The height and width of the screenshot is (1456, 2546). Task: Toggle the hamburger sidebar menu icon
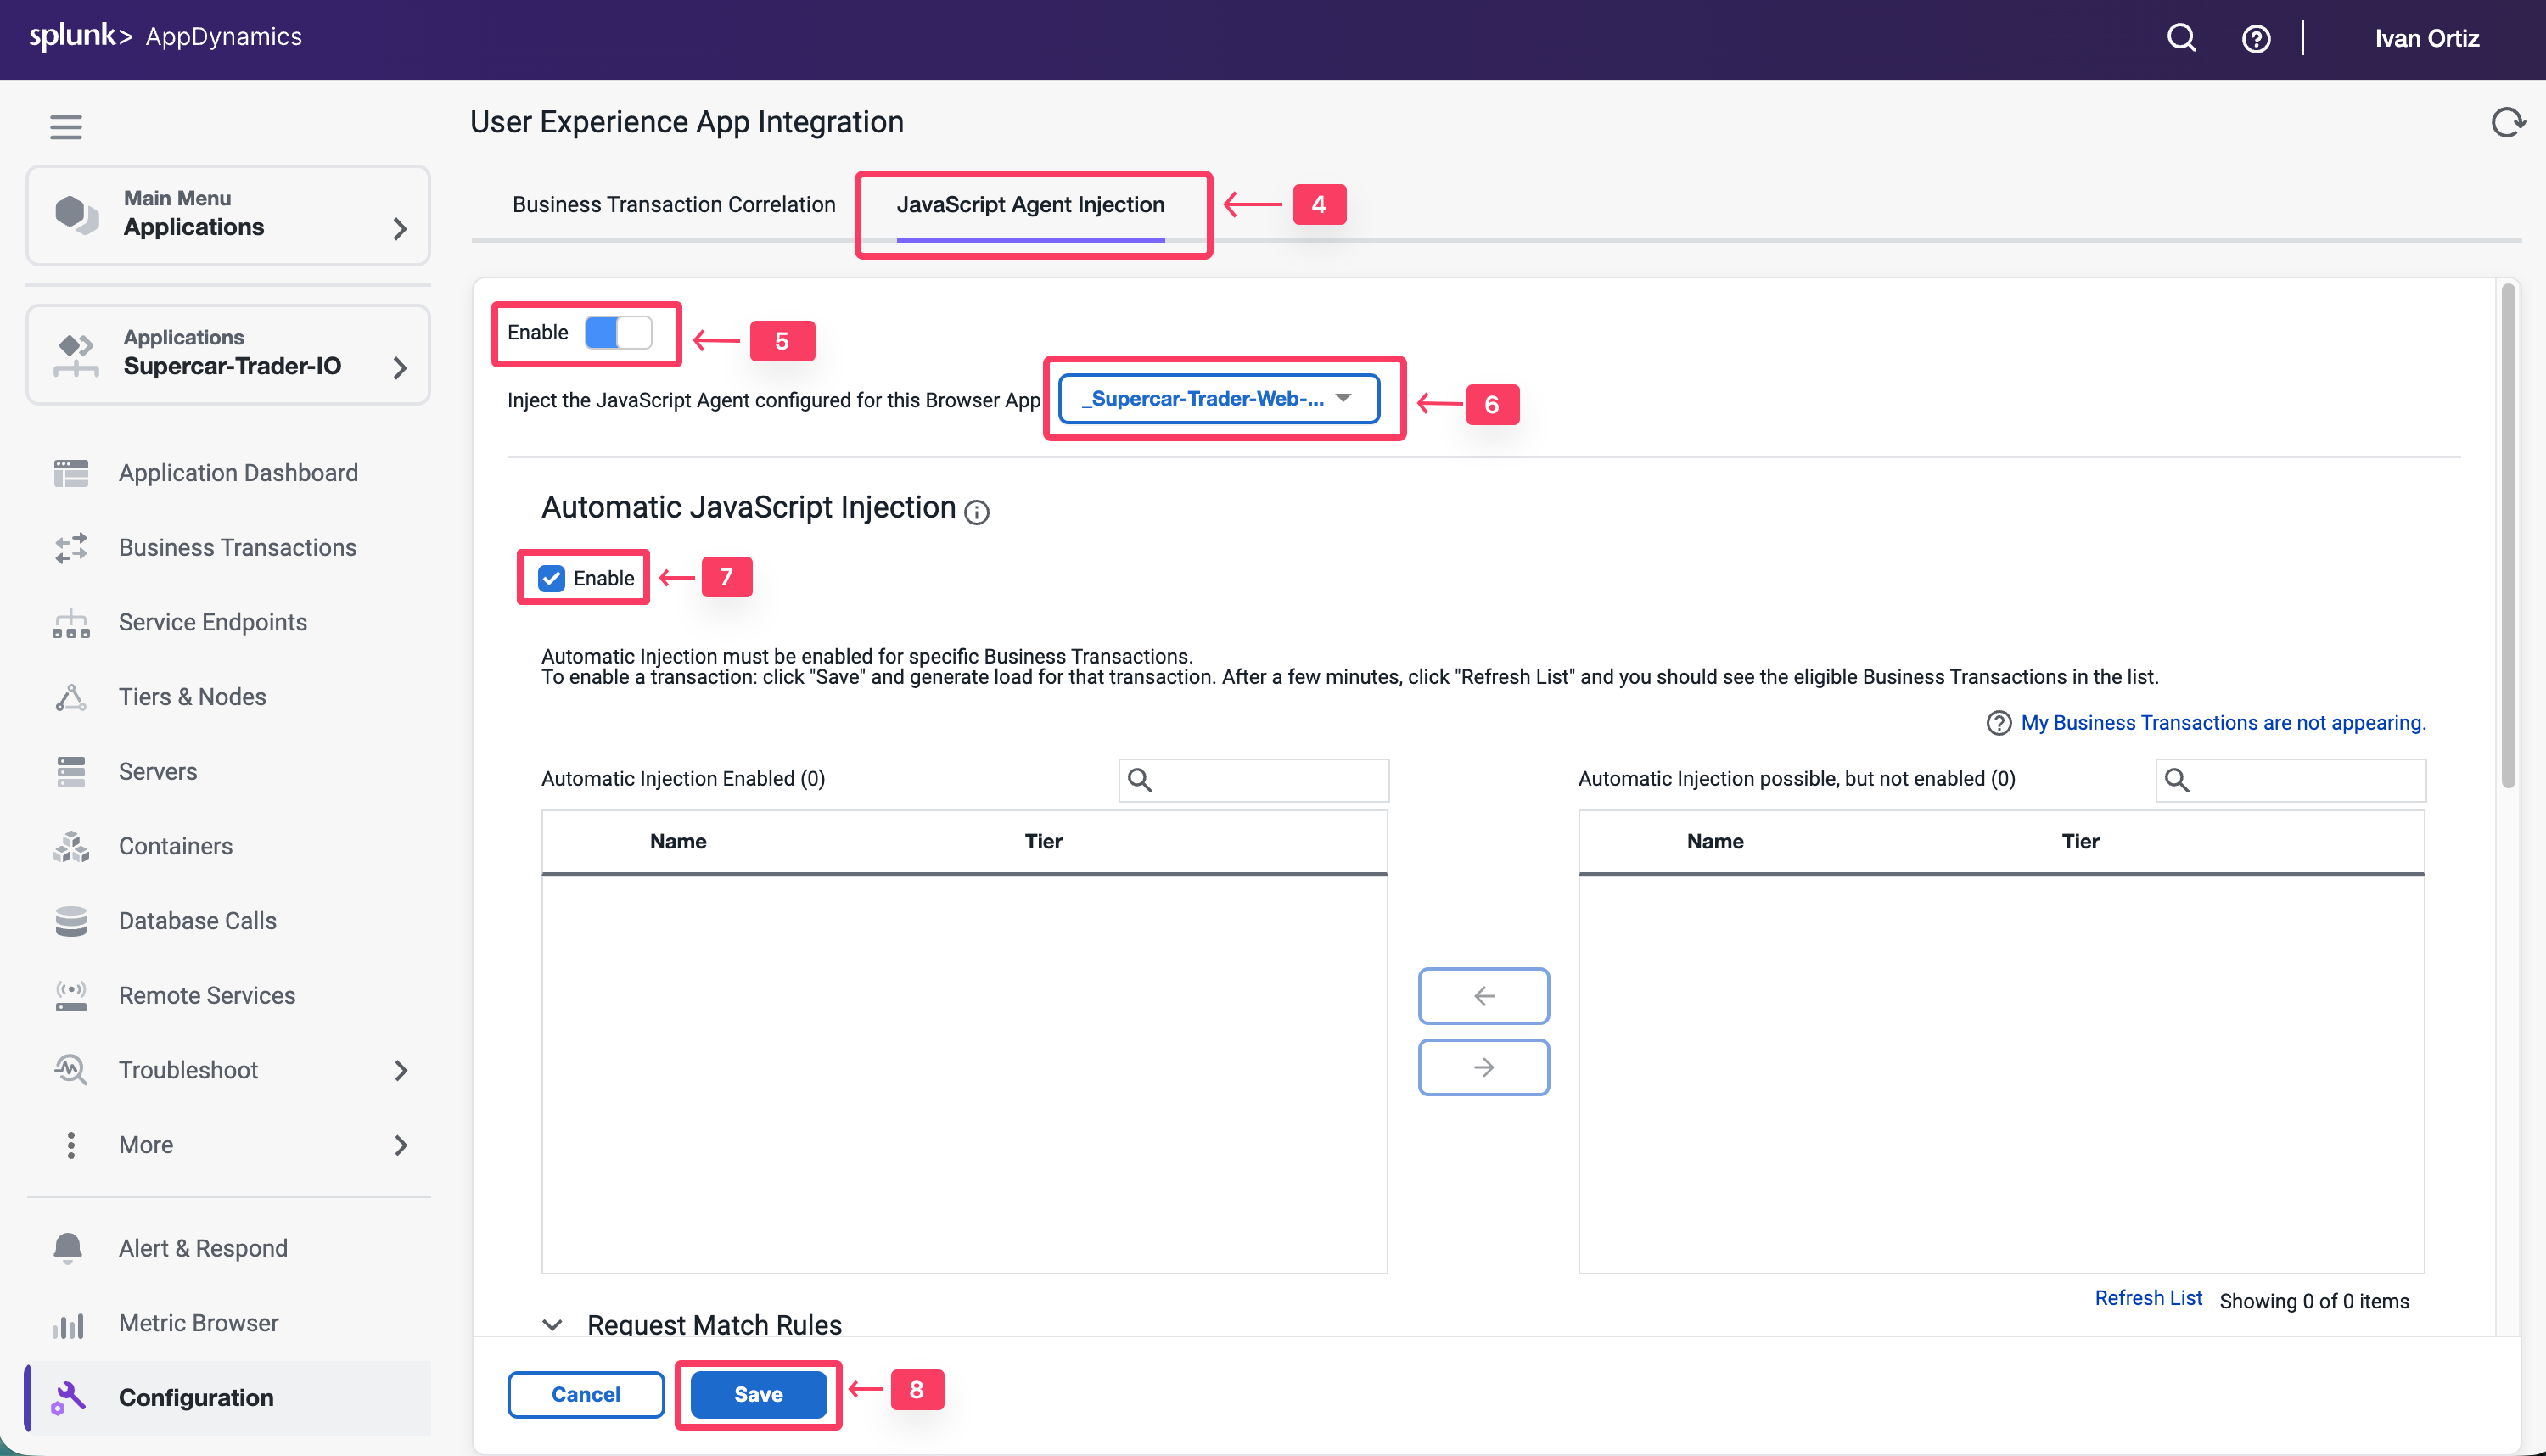click(x=66, y=127)
